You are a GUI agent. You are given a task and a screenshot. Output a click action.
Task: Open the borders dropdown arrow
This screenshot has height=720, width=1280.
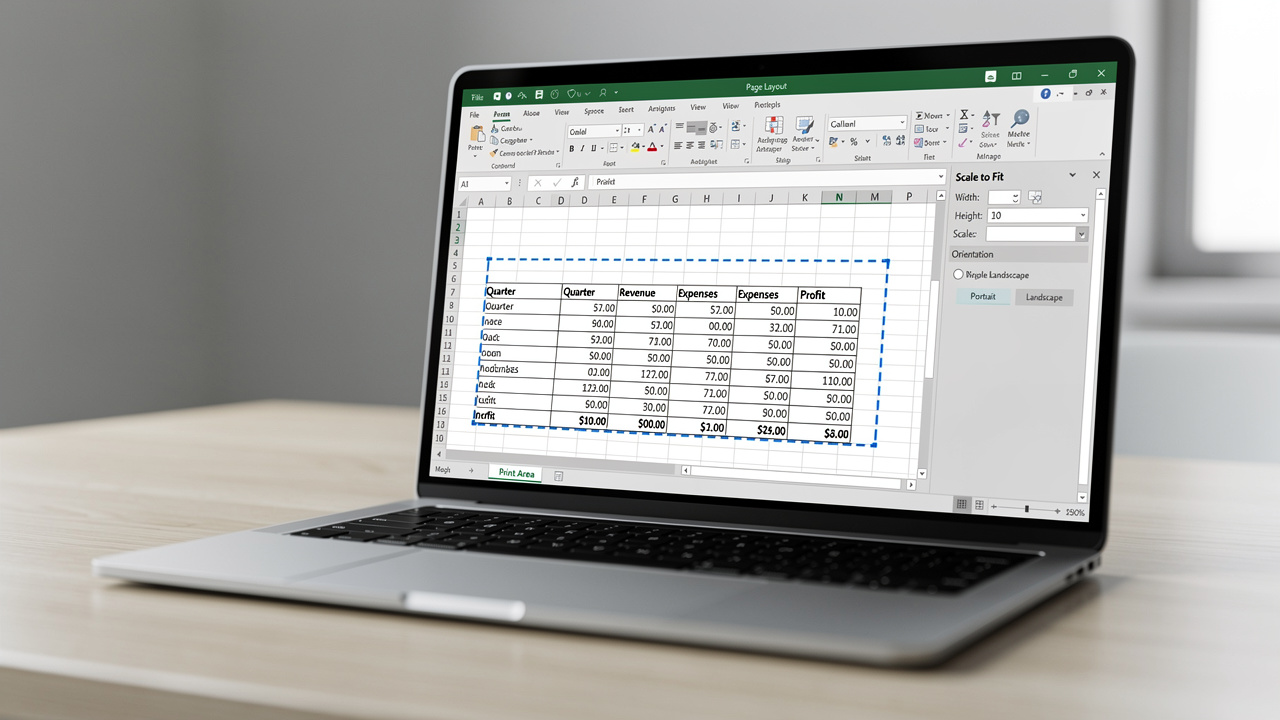pyautogui.click(x=622, y=148)
